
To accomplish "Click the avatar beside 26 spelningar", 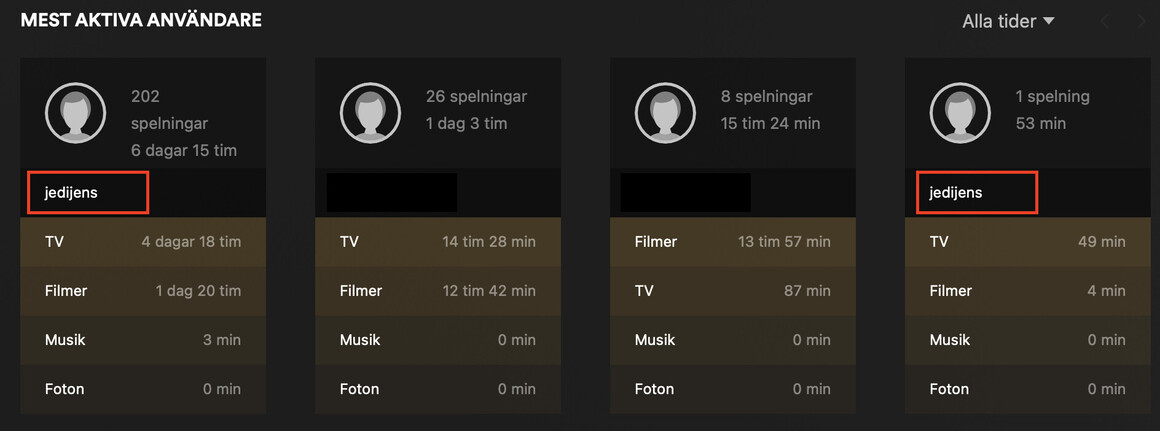I will click(x=370, y=112).
